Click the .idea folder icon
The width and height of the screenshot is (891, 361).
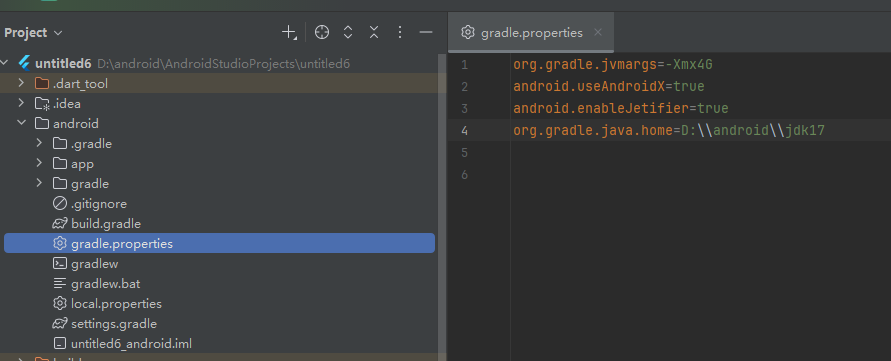42,104
